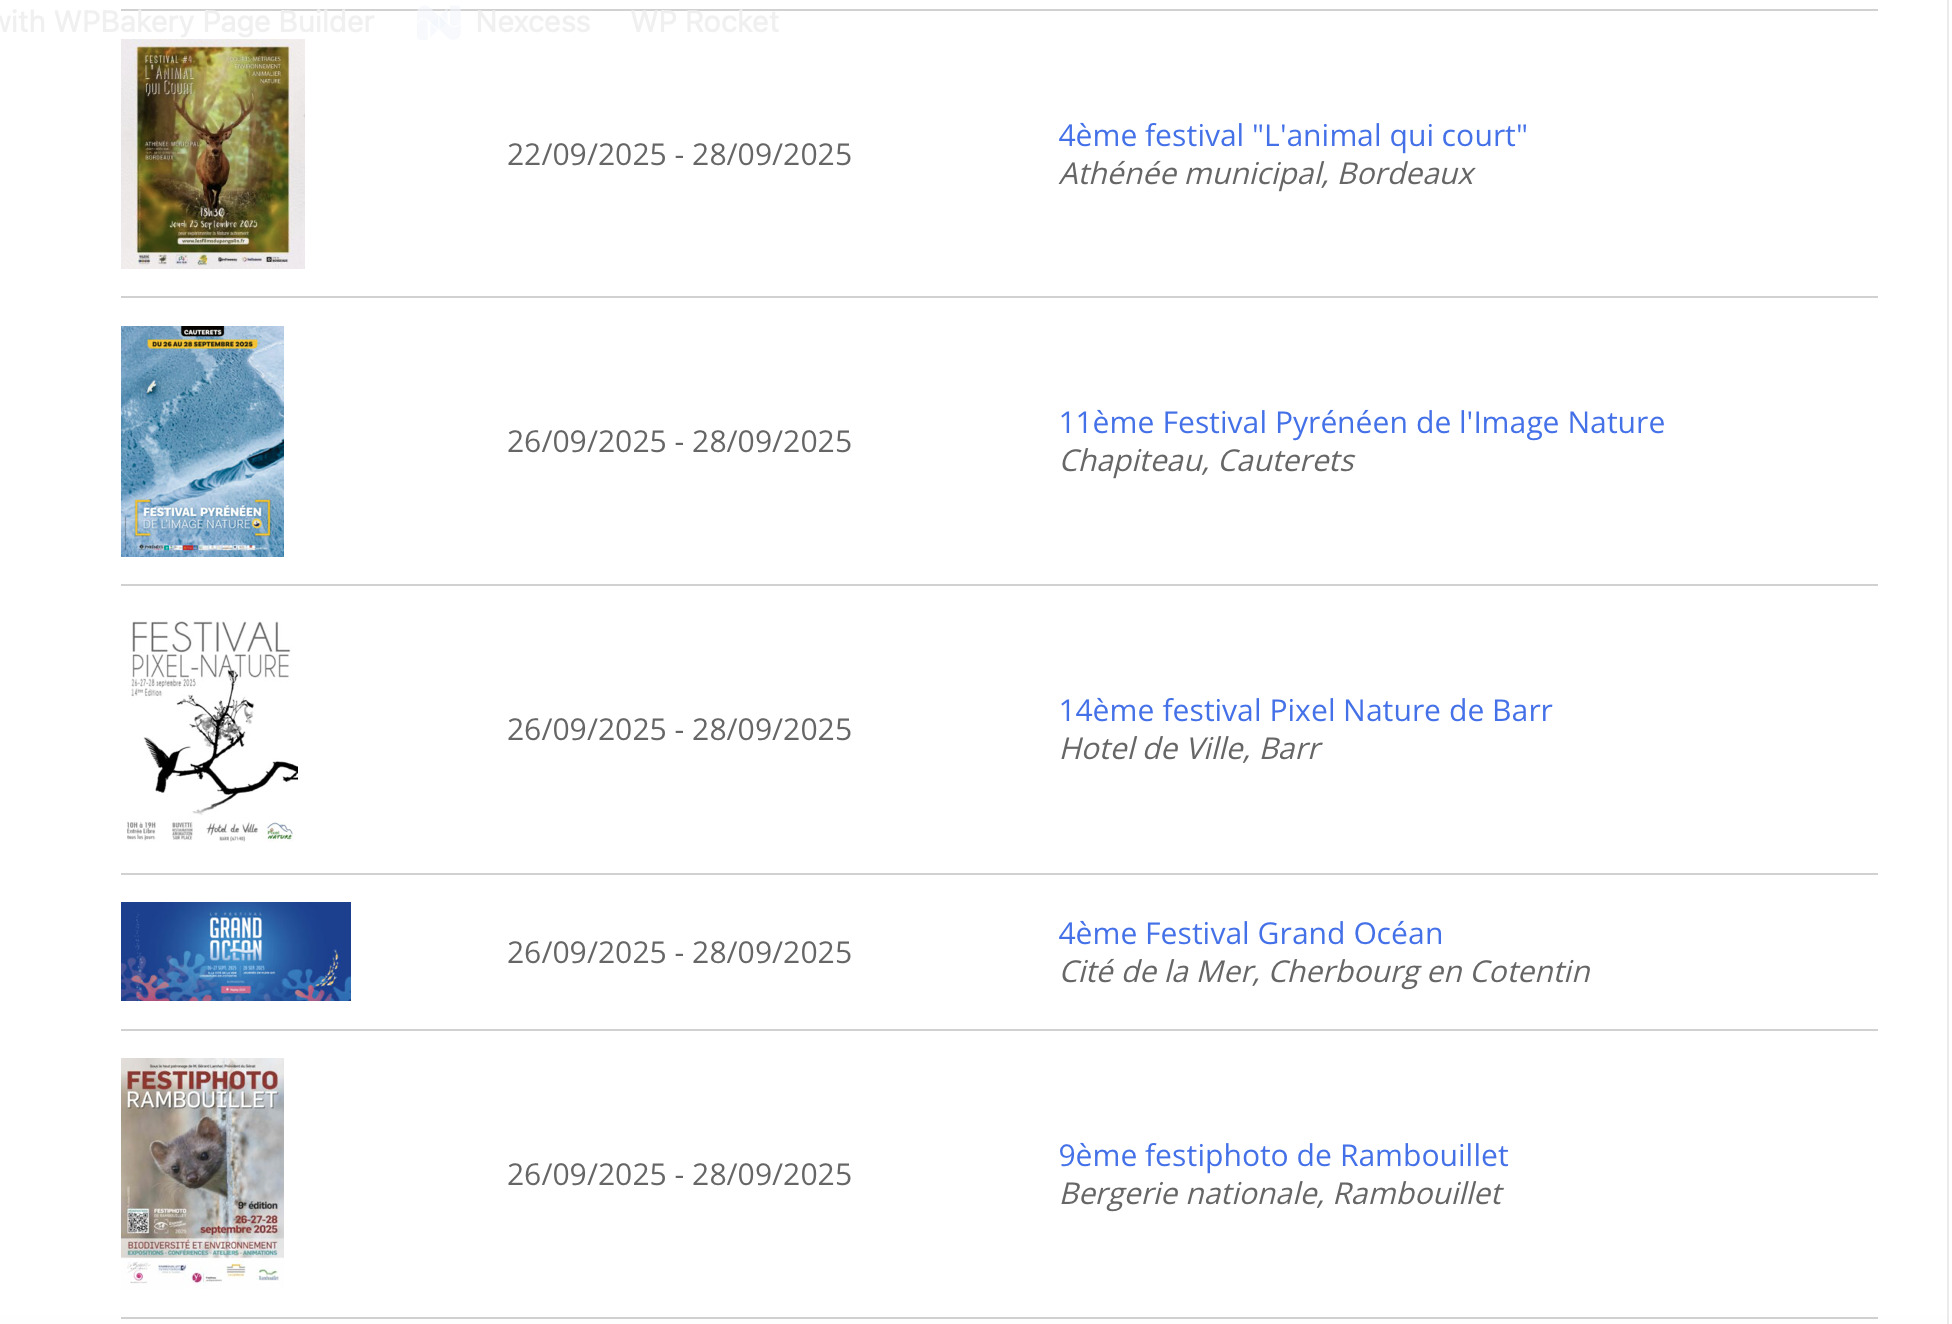
Task: Click the Festival Pixel-Nature hummingbird poster
Action: coord(212,729)
